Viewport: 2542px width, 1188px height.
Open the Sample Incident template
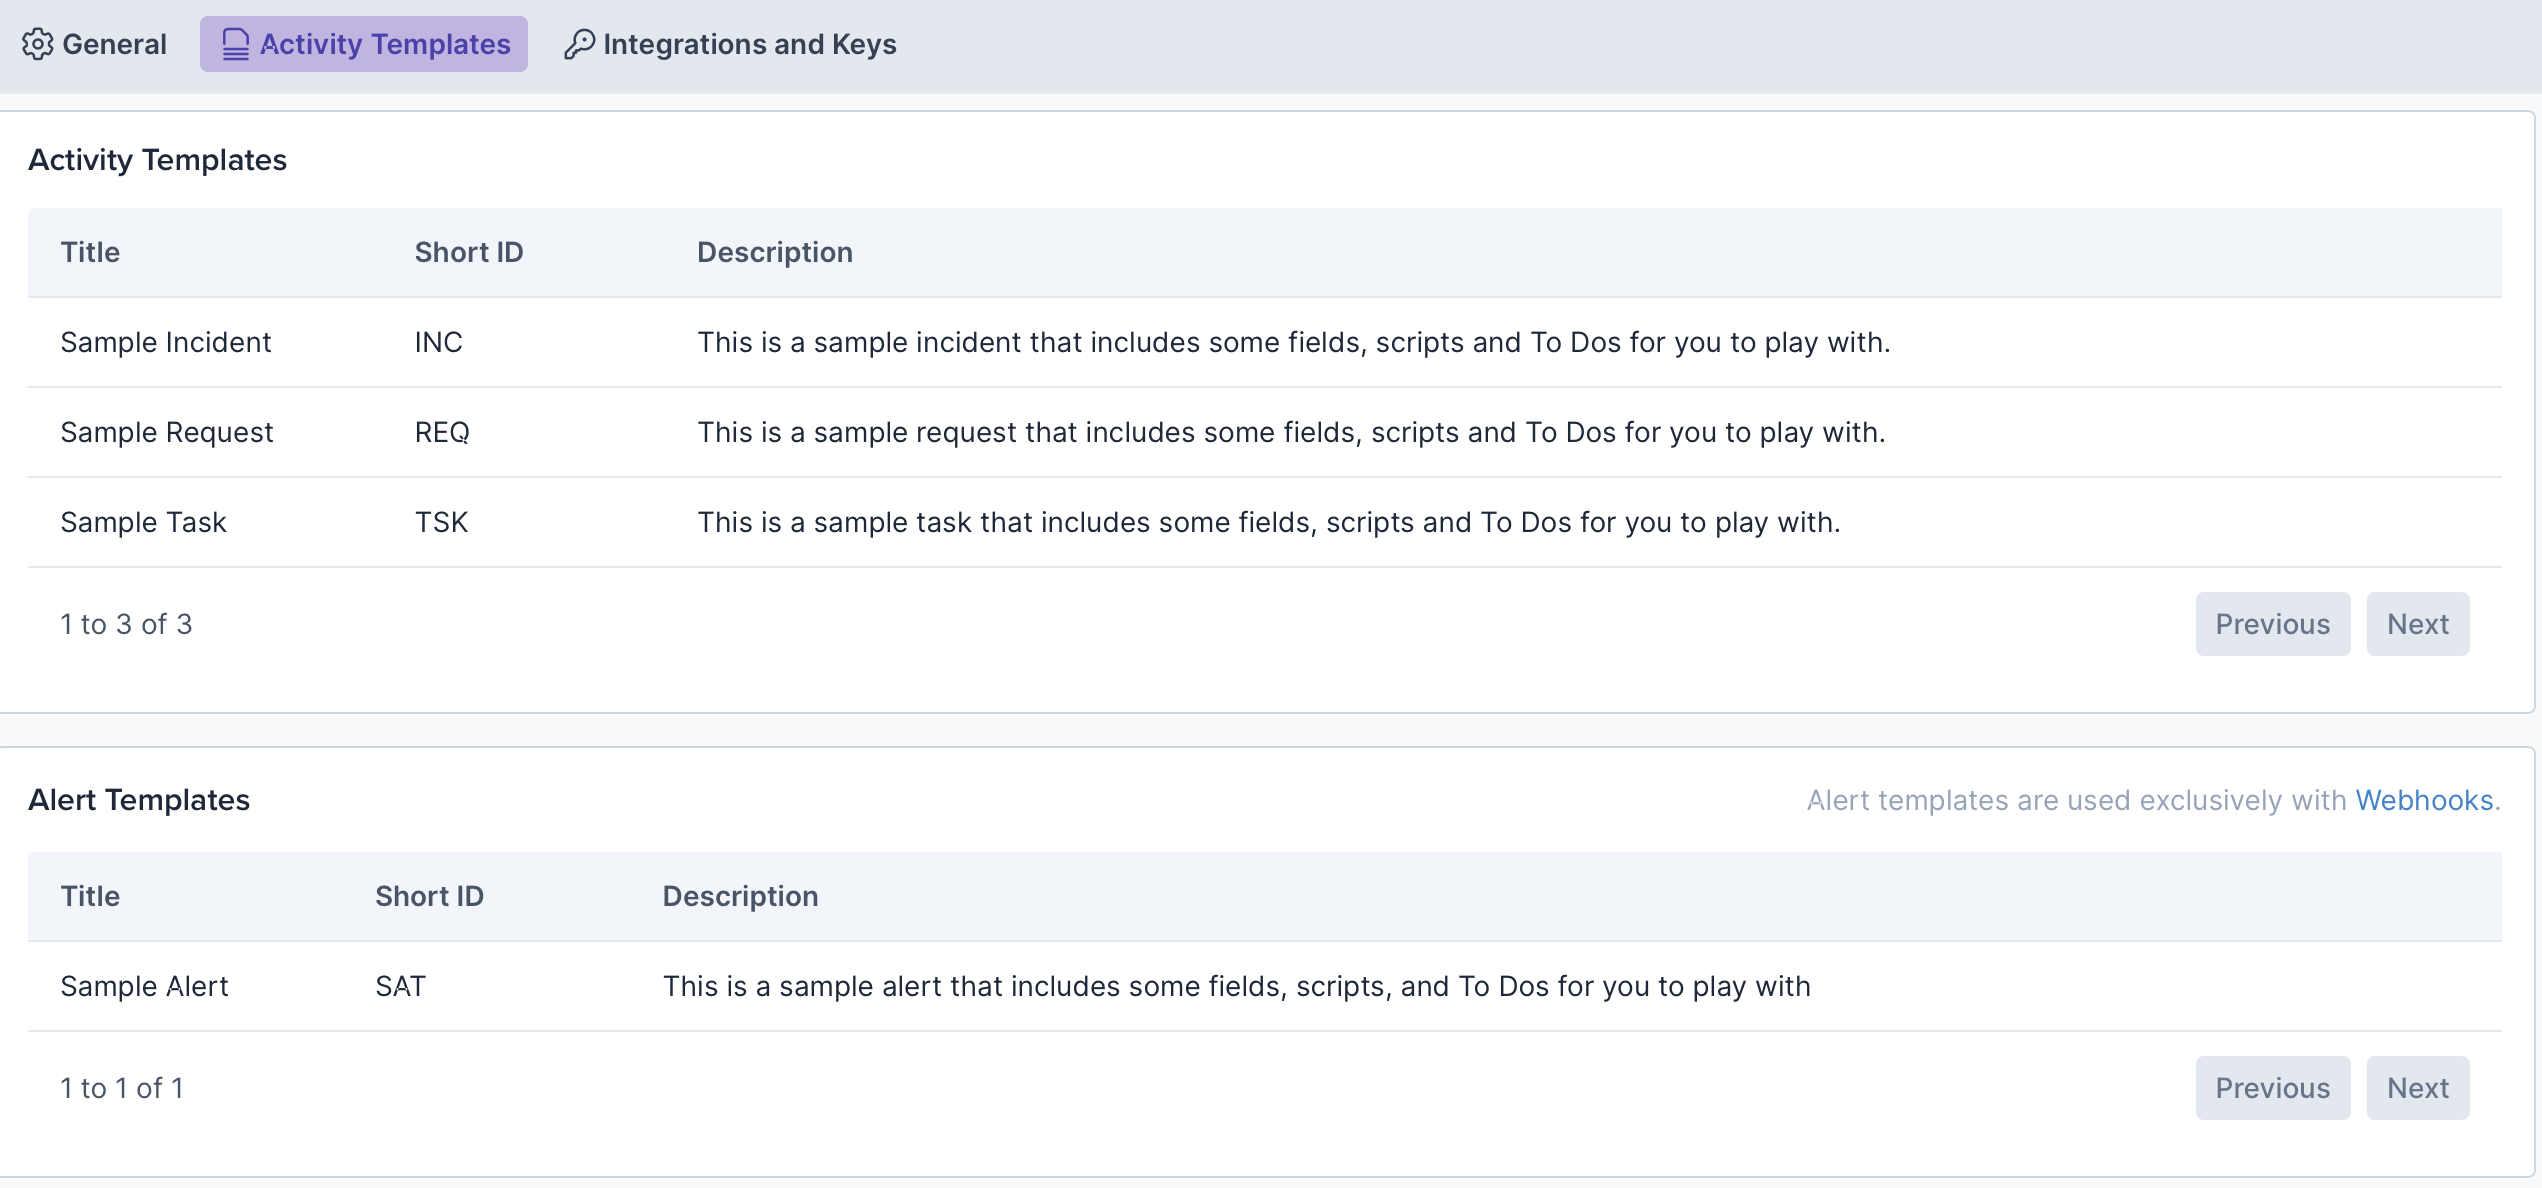[166, 342]
